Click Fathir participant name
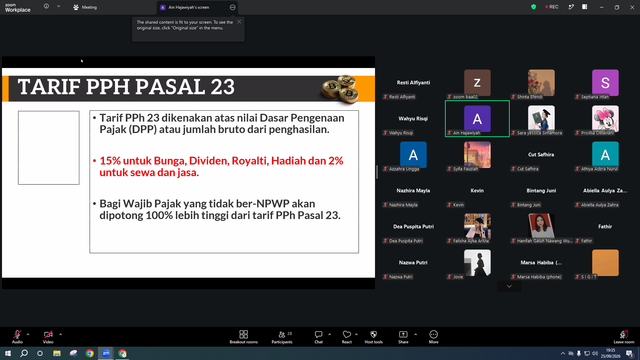 [605, 227]
